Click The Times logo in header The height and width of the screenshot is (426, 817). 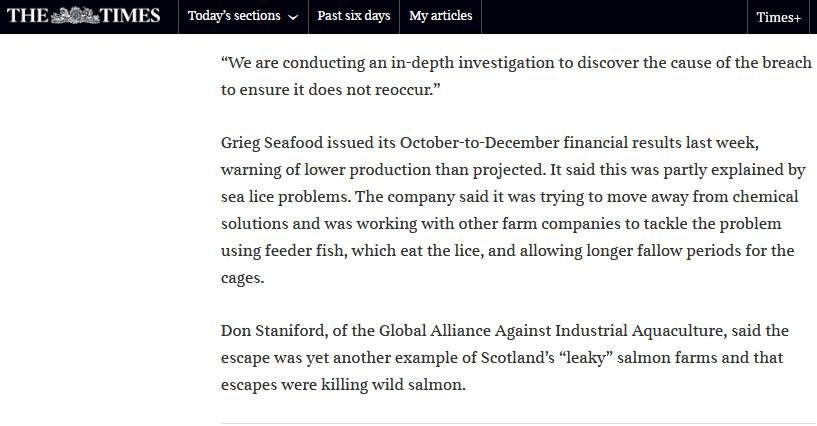pos(83,16)
